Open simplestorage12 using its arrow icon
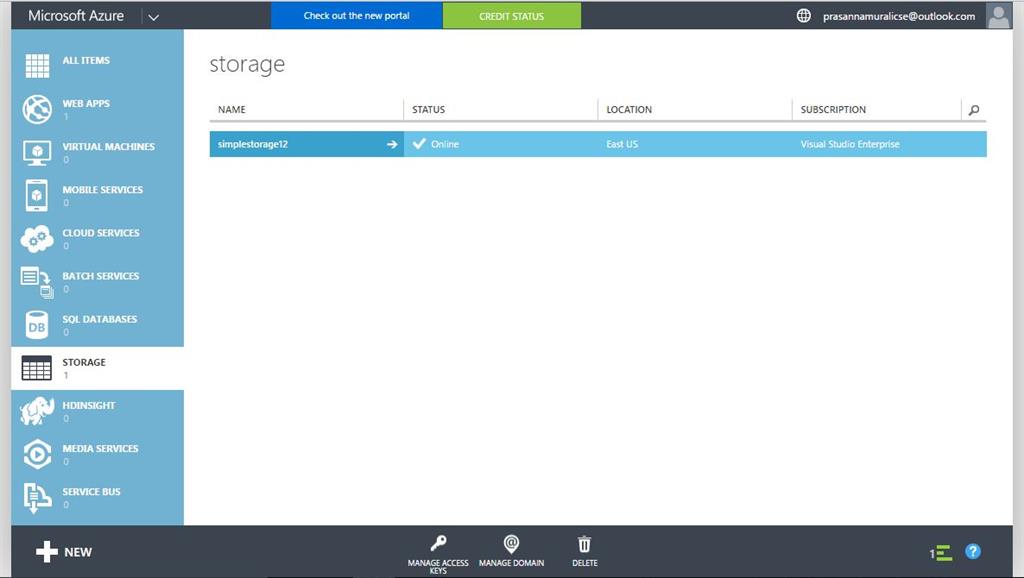Screen dimensions: 1024x578 coord(392,144)
